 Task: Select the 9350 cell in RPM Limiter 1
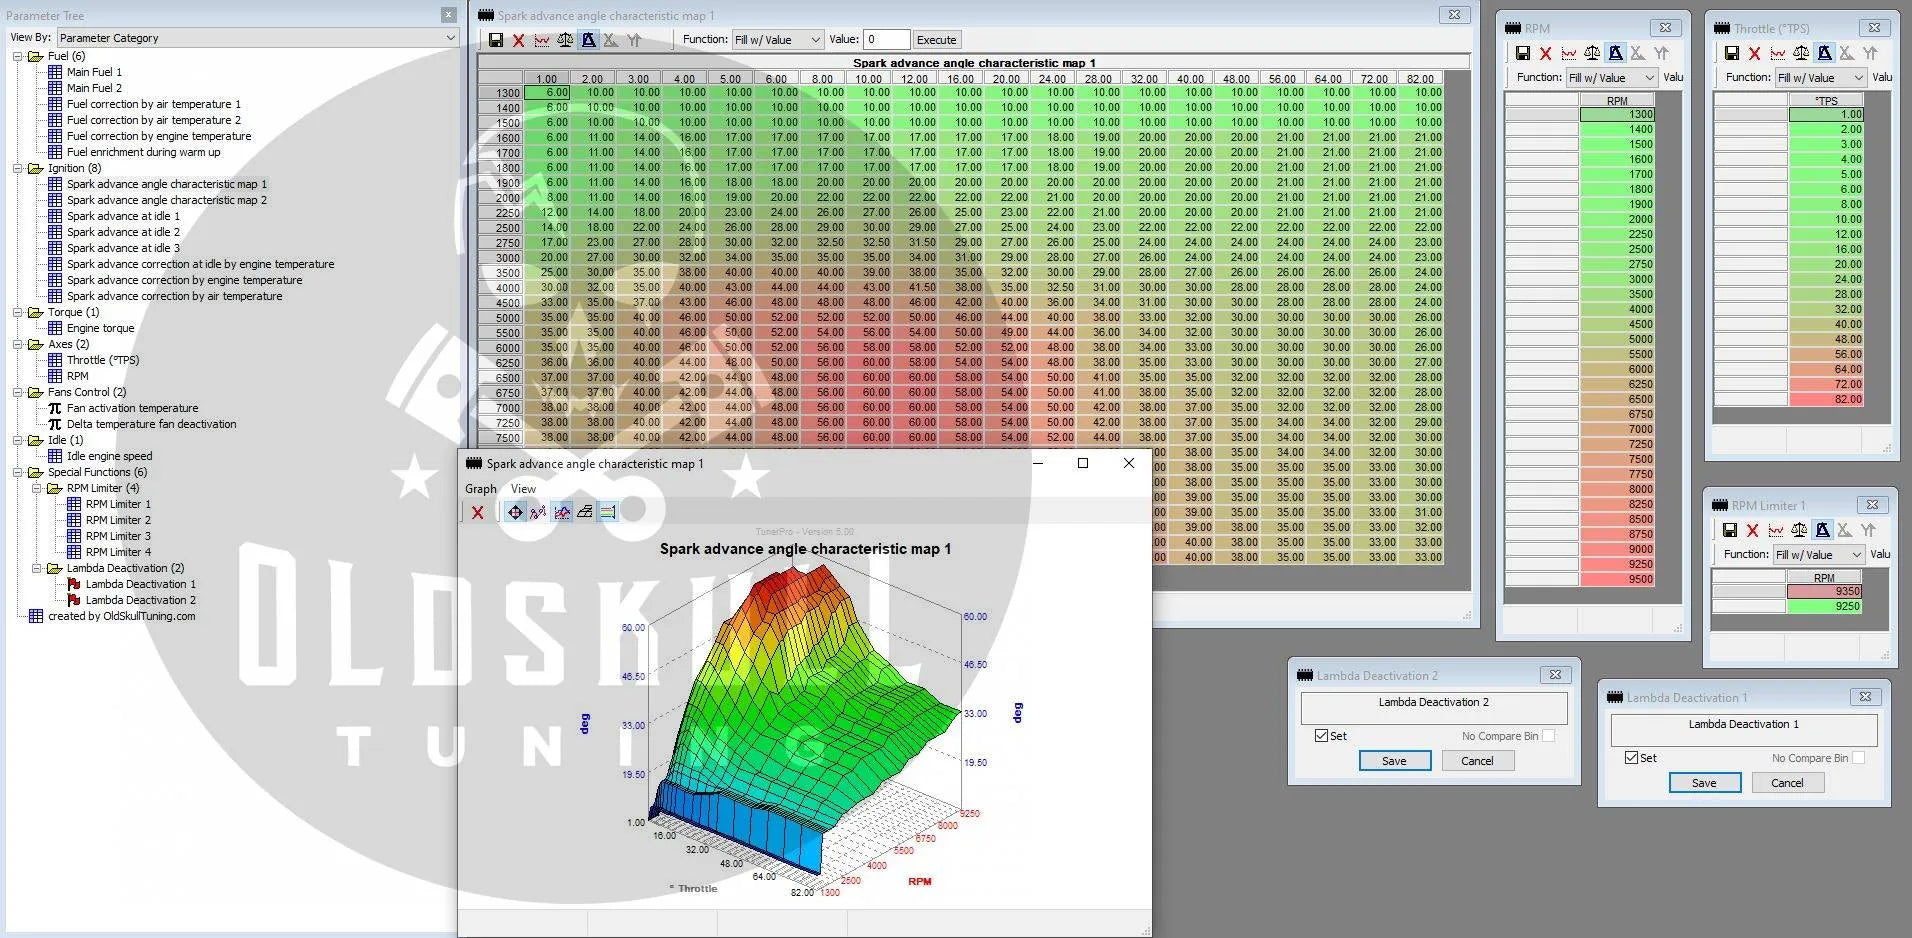tap(1824, 591)
